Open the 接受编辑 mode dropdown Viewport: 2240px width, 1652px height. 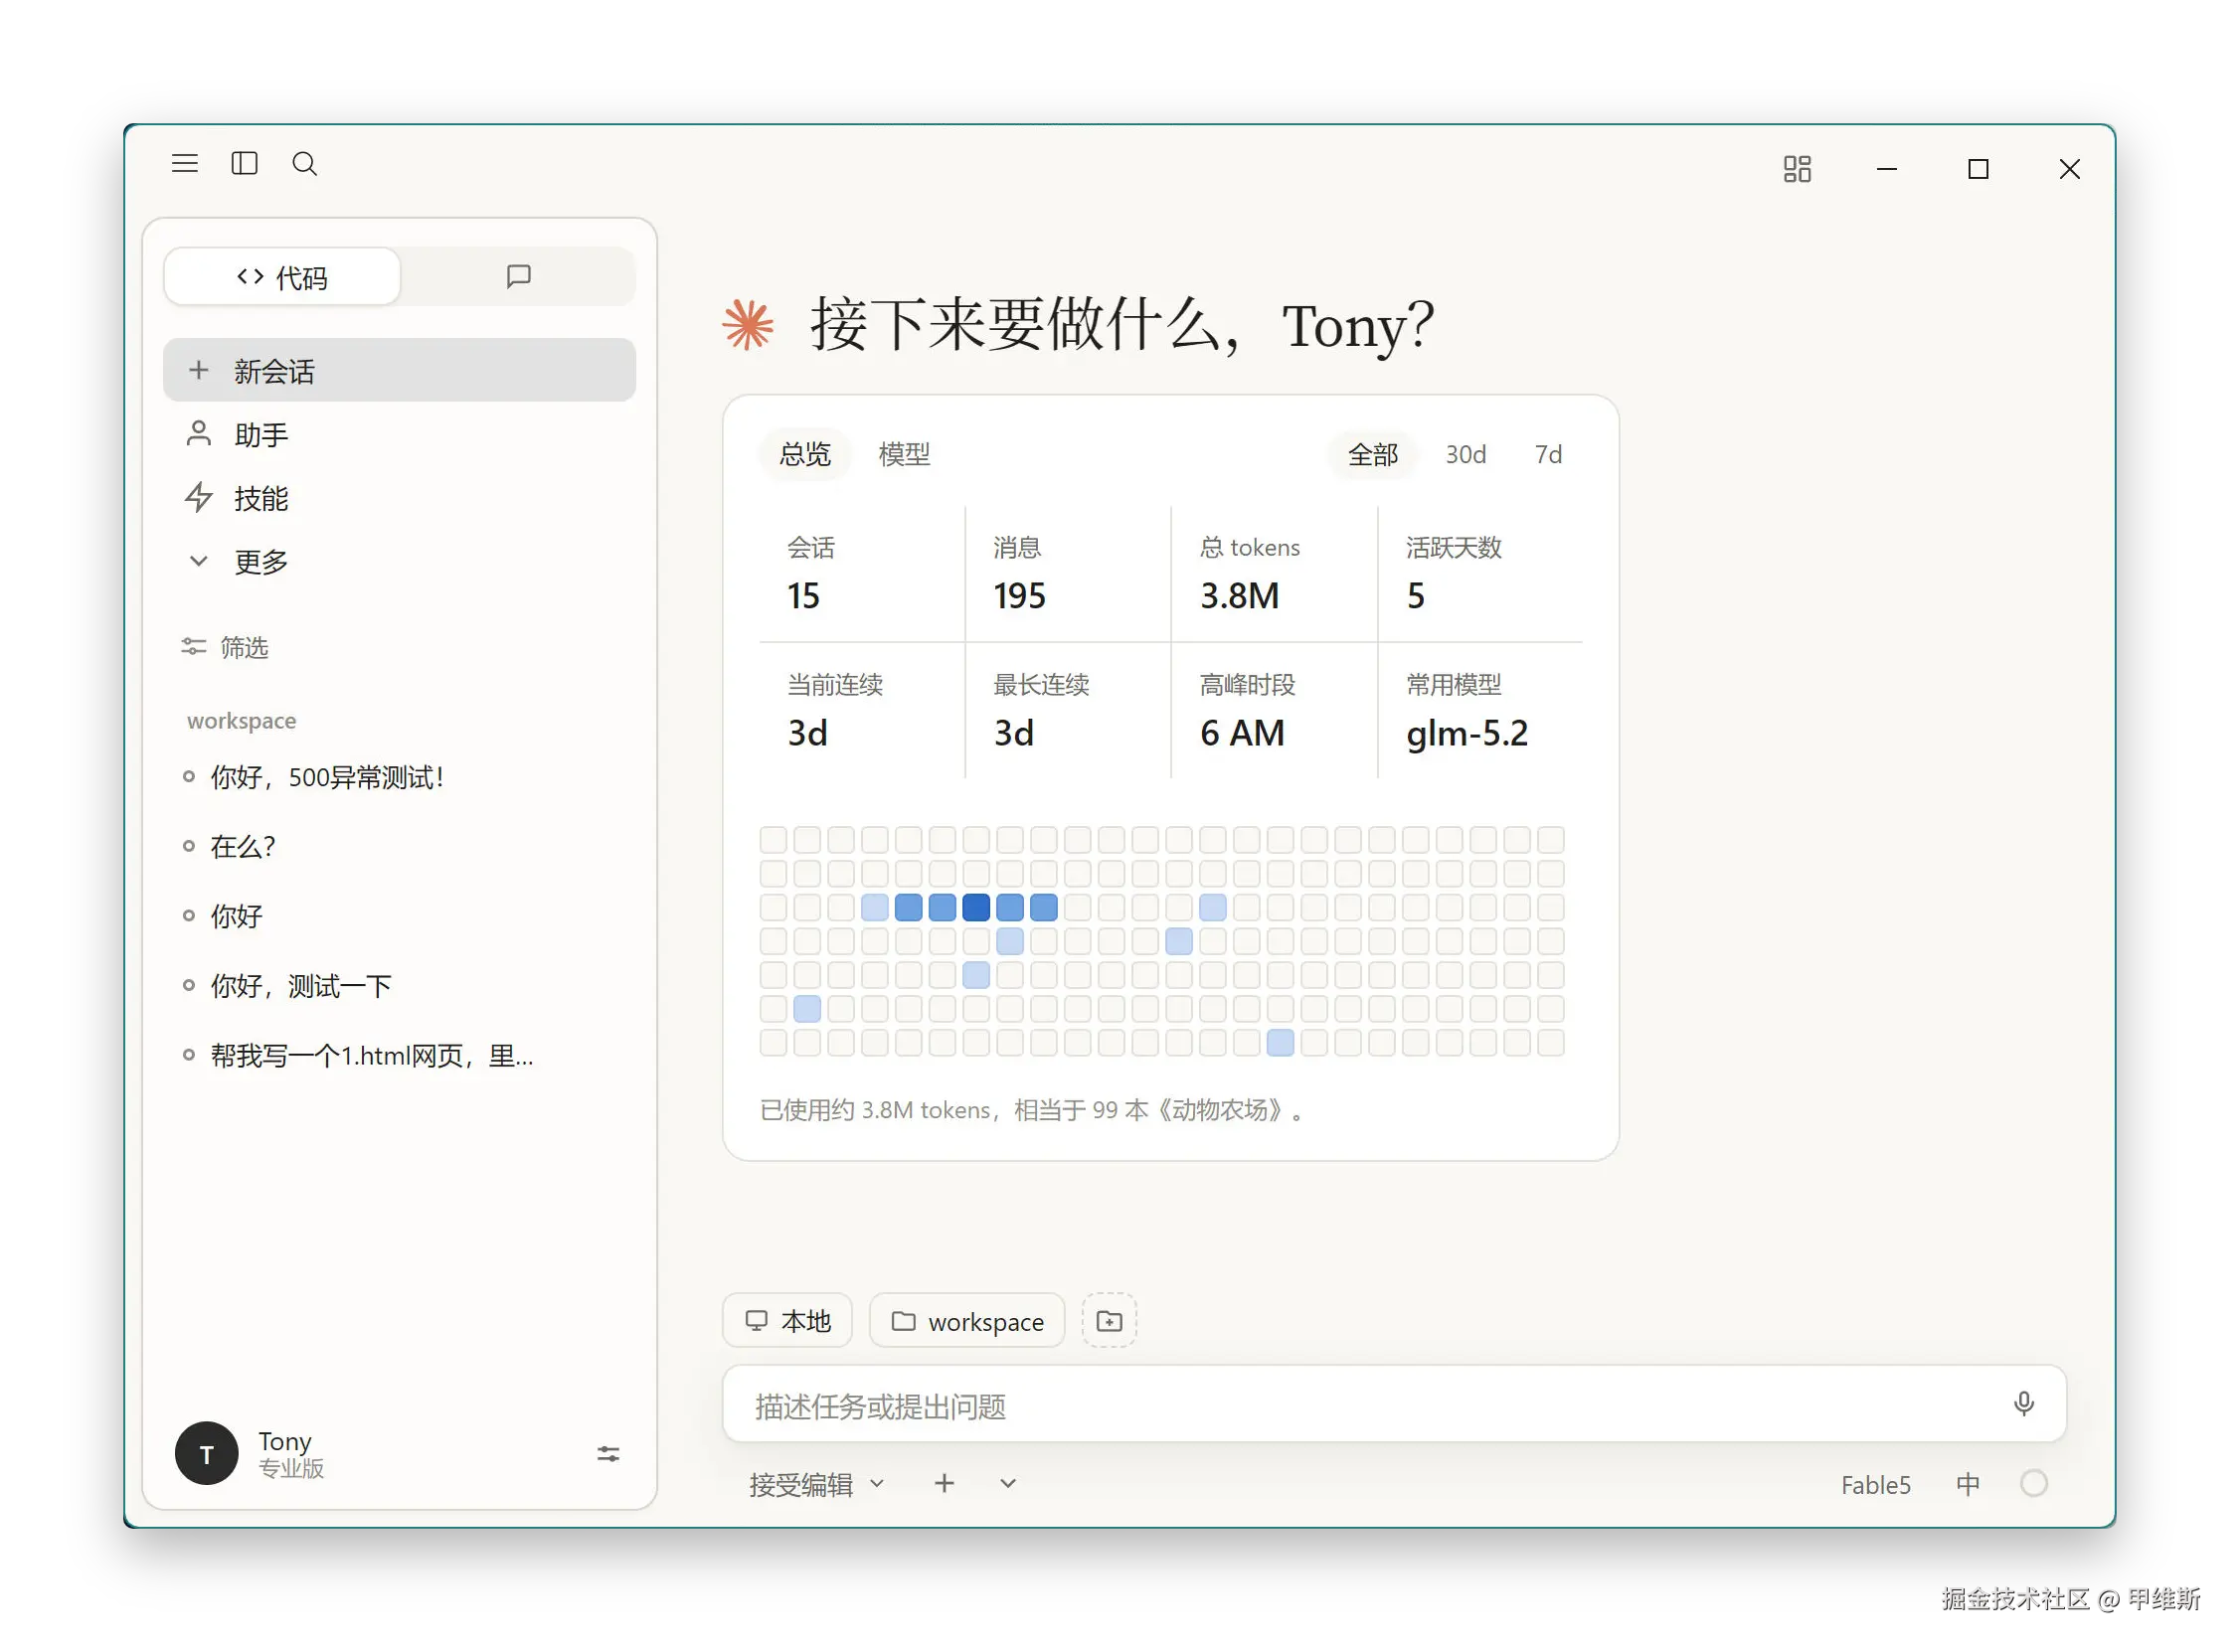(817, 1485)
